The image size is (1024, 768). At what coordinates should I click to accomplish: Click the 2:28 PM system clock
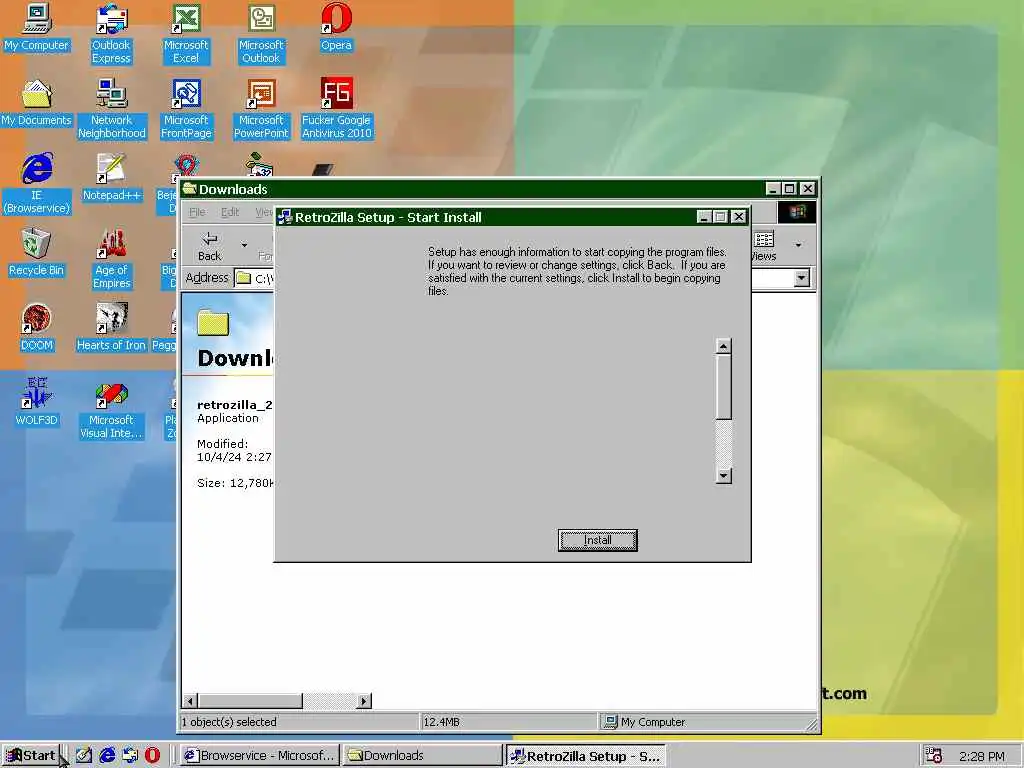click(x=982, y=756)
